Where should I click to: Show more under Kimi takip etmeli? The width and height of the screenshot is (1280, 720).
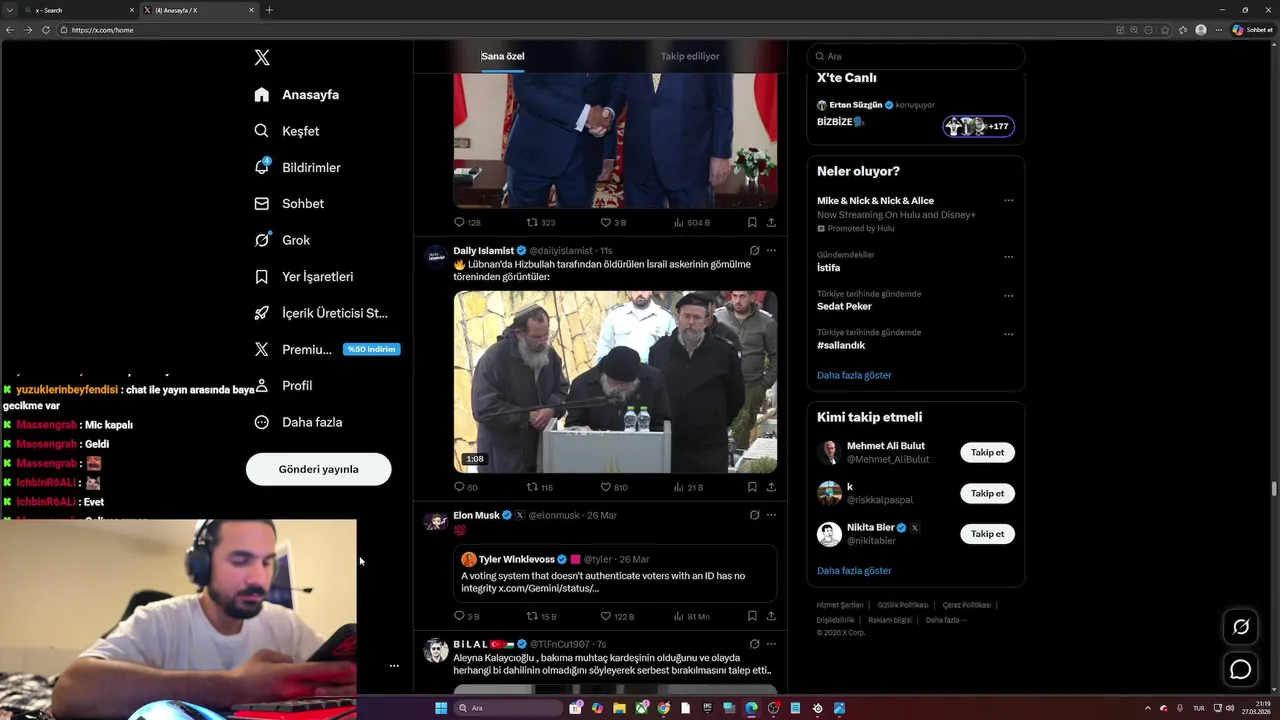point(854,571)
